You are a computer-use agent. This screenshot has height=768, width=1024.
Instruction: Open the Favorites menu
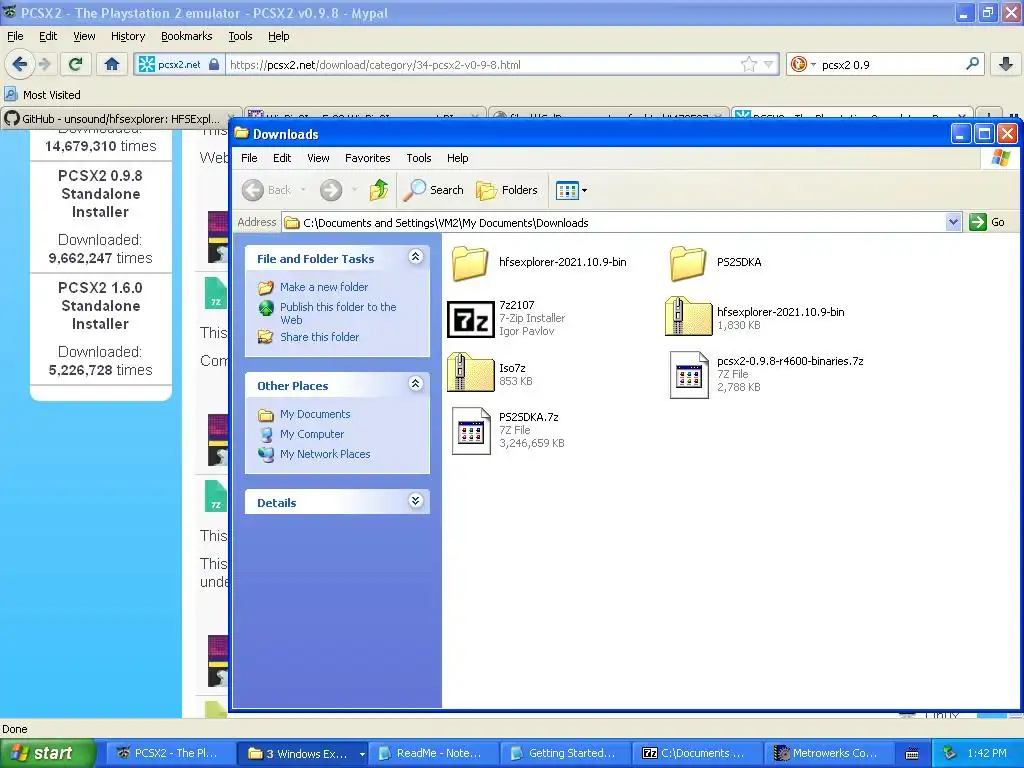coord(368,158)
